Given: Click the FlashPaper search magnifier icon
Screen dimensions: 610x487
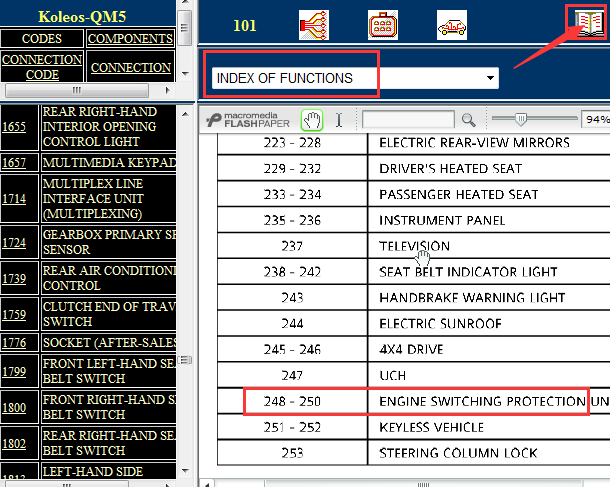Looking at the screenshot, I should coord(468,120).
